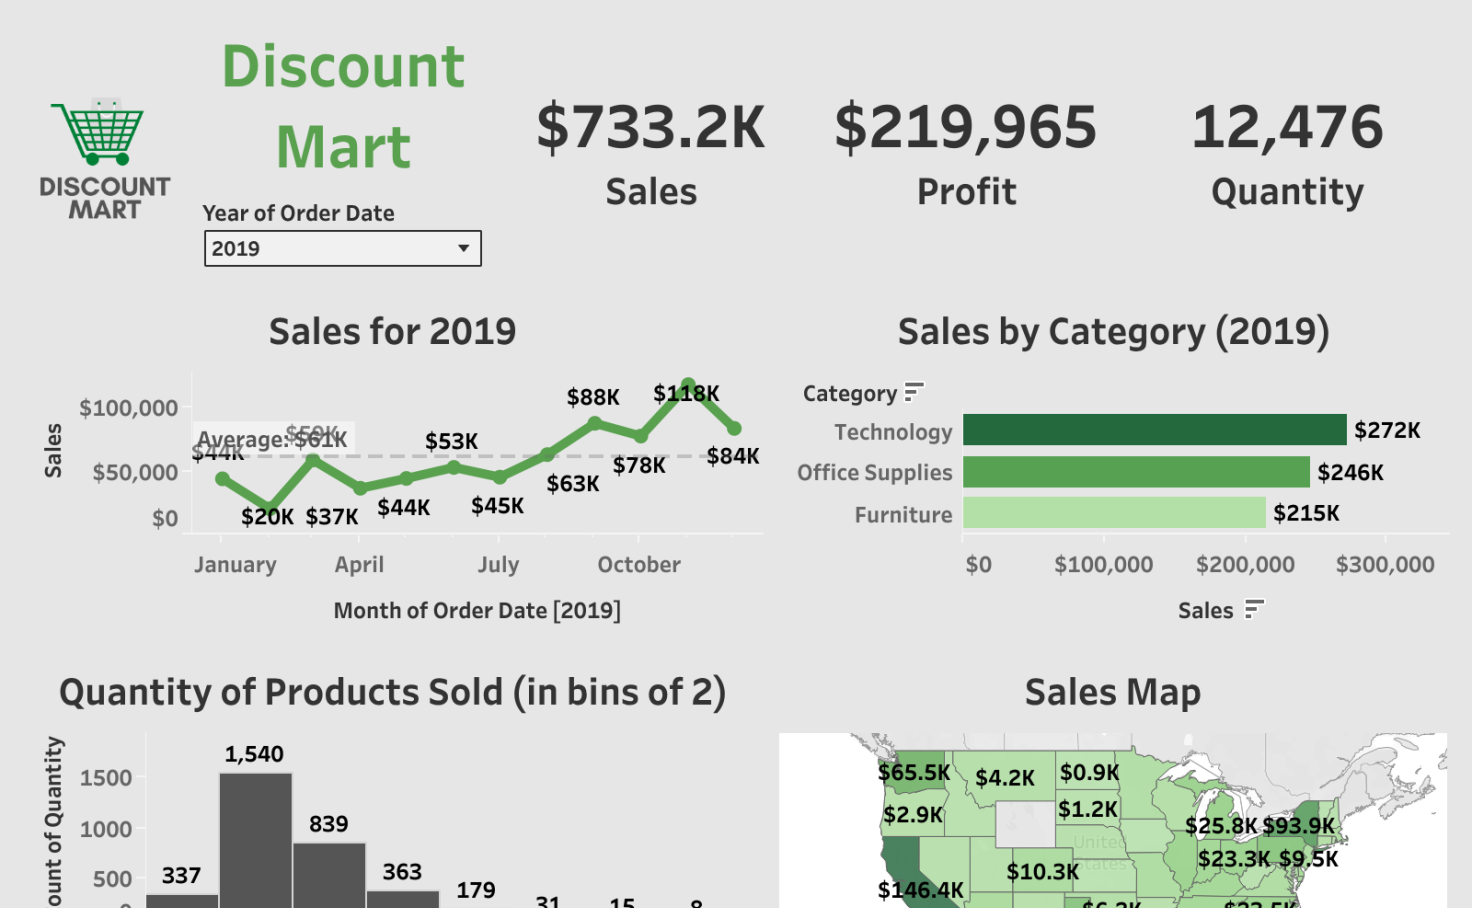The height and width of the screenshot is (908, 1472).
Task: Click the 12,476 Quantity figure
Action: [1287, 128]
